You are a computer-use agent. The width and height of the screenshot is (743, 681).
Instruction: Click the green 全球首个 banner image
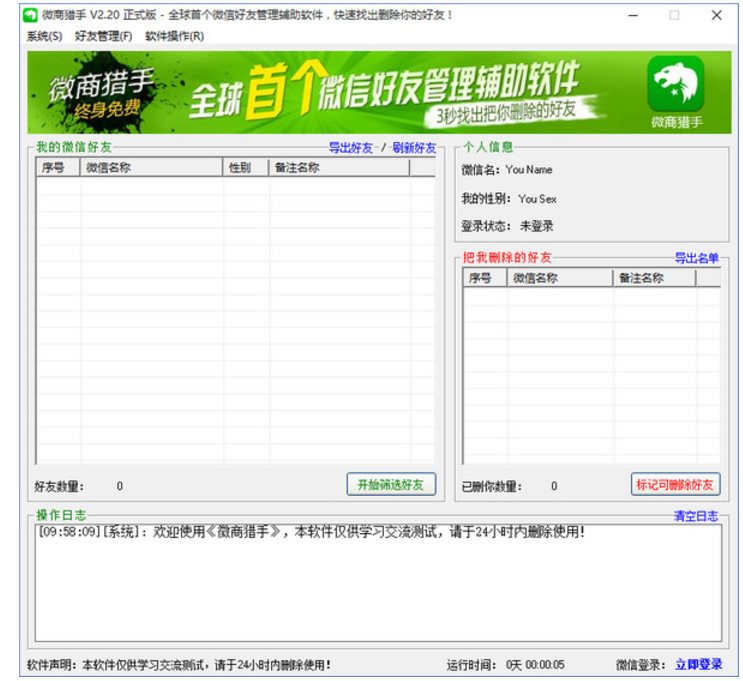[x=379, y=92]
